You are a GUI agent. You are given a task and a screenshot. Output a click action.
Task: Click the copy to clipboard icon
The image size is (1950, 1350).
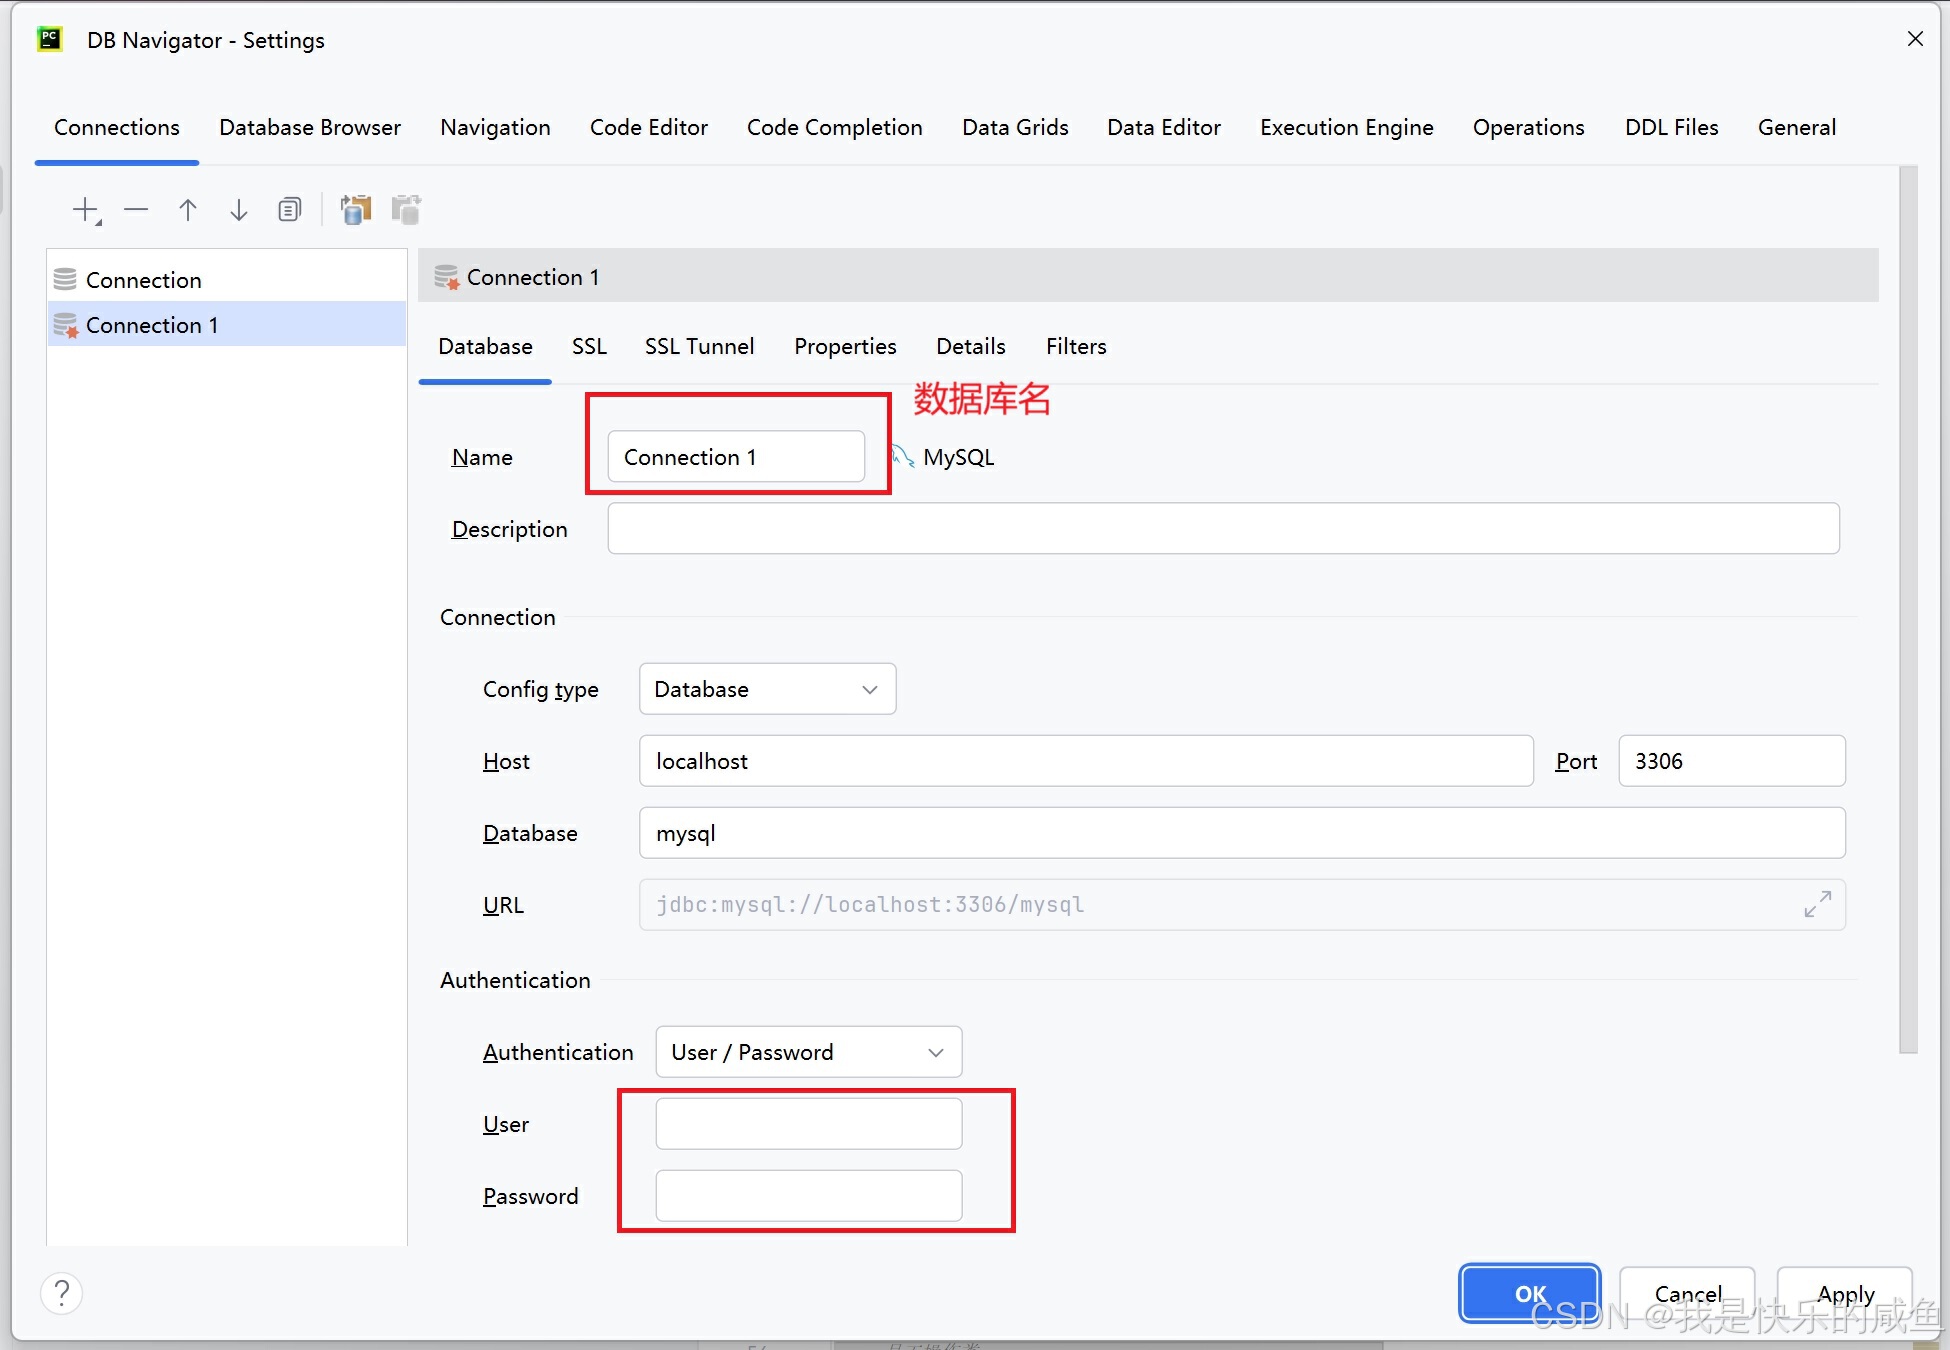pyautogui.click(x=355, y=210)
